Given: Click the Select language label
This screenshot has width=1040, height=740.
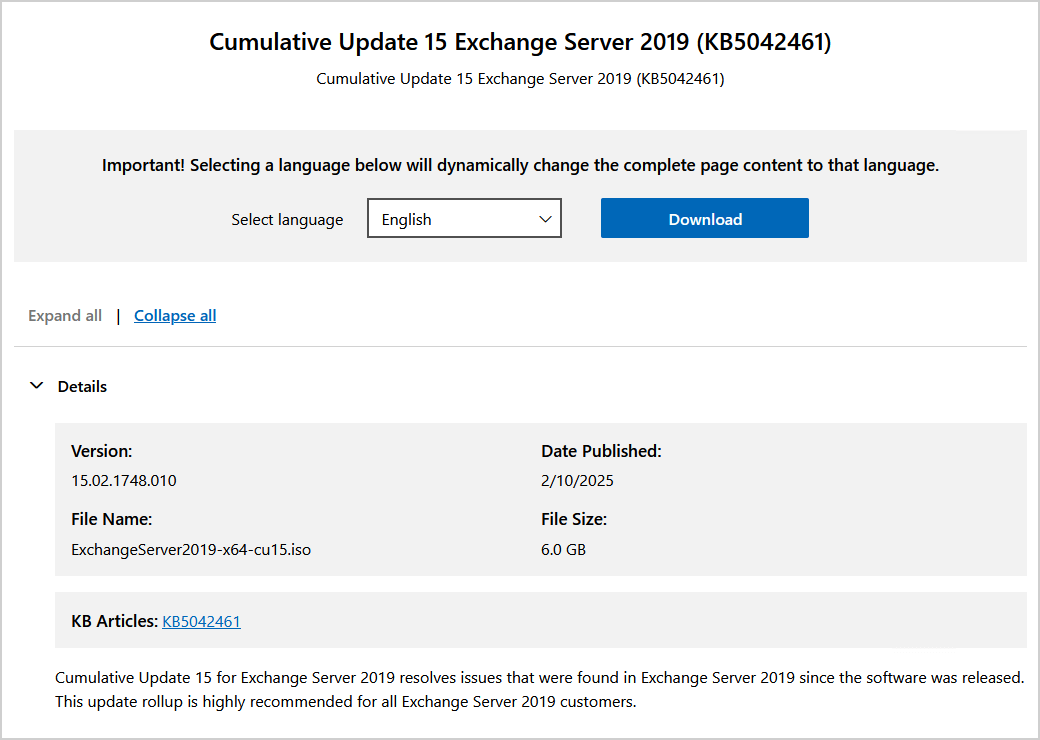Looking at the screenshot, I should [x=287, y=220].
